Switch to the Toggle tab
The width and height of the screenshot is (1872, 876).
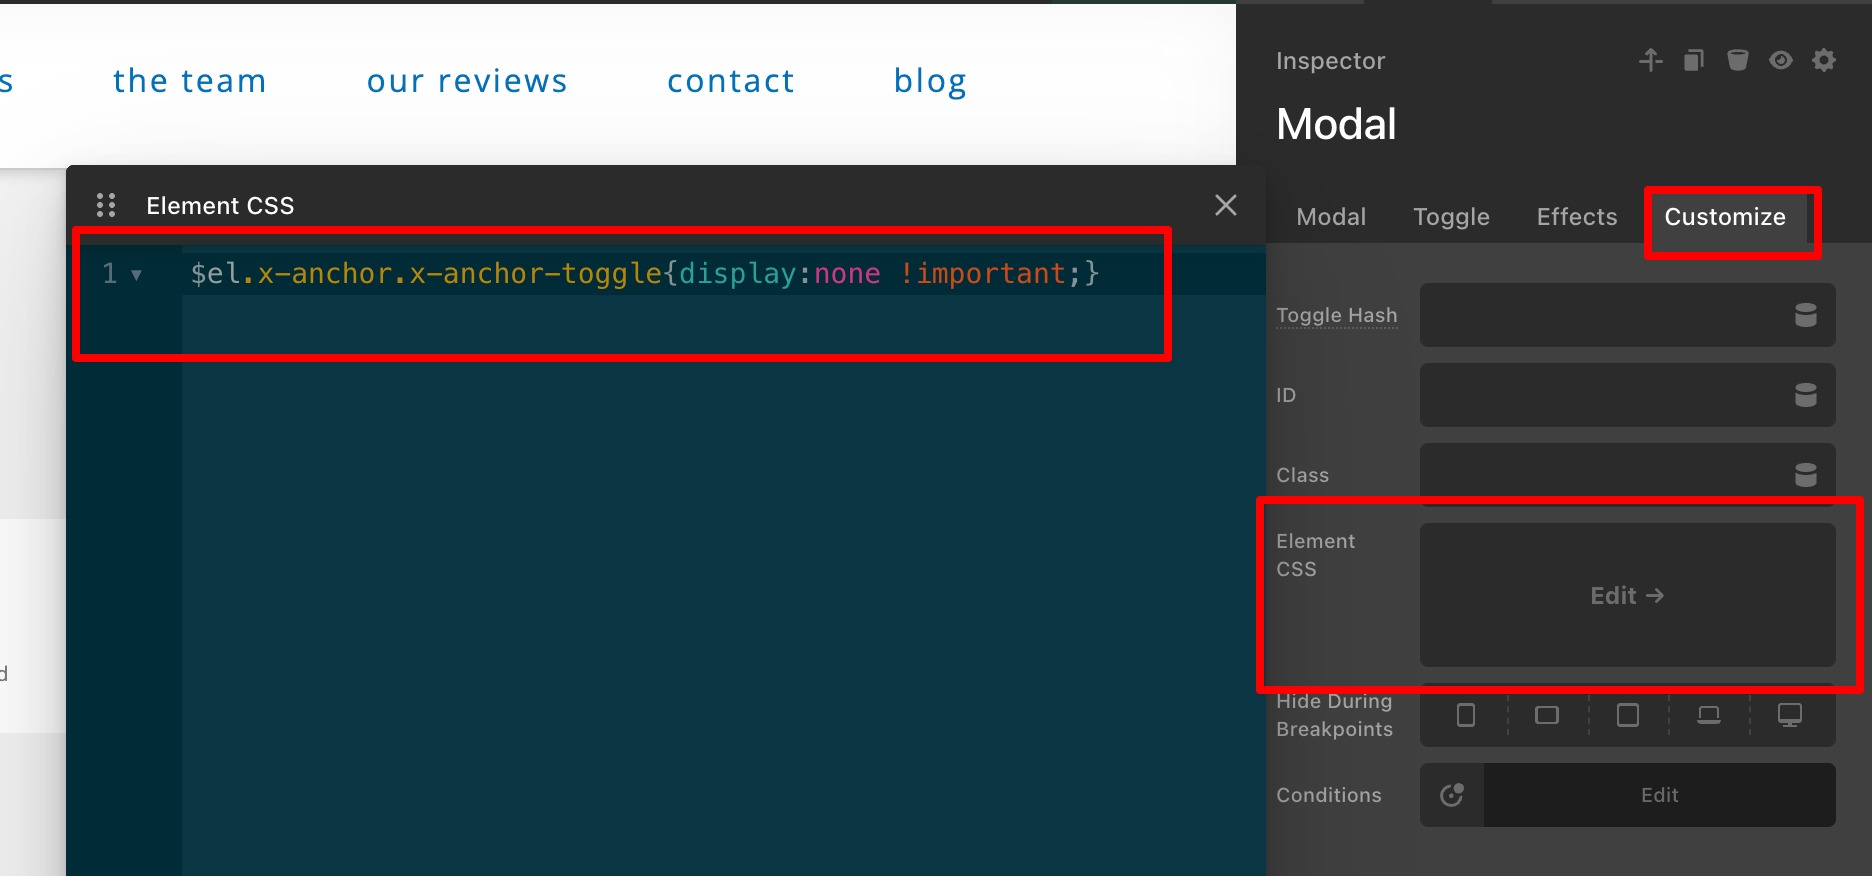[1451, 217]
